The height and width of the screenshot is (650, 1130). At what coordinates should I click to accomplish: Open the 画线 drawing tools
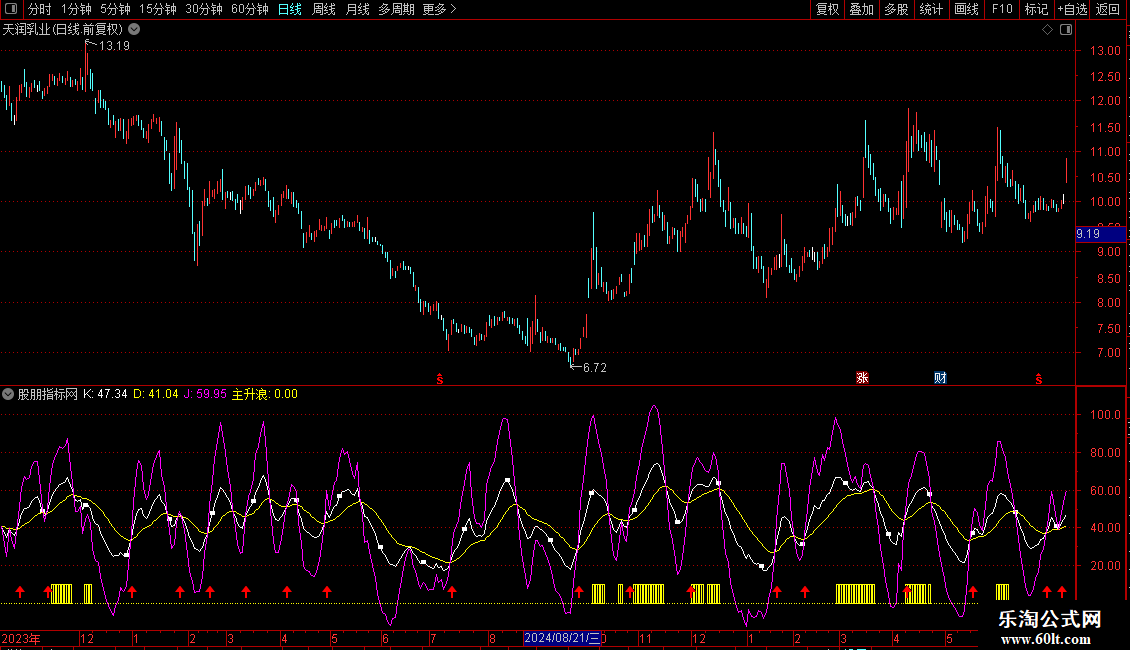coord(966,9)
